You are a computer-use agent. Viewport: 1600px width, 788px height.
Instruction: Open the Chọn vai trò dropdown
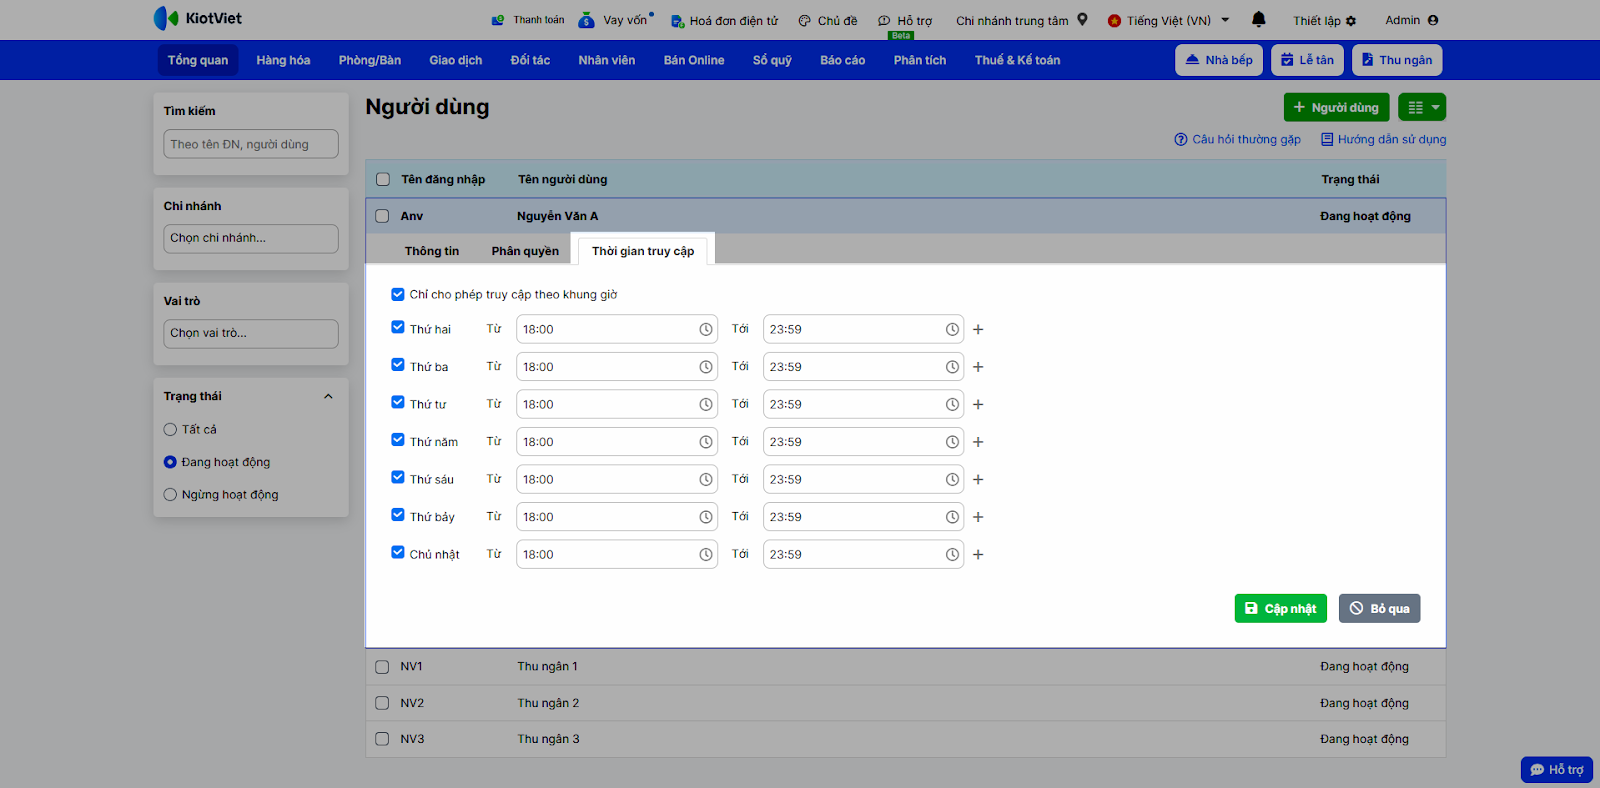point(250,333)
